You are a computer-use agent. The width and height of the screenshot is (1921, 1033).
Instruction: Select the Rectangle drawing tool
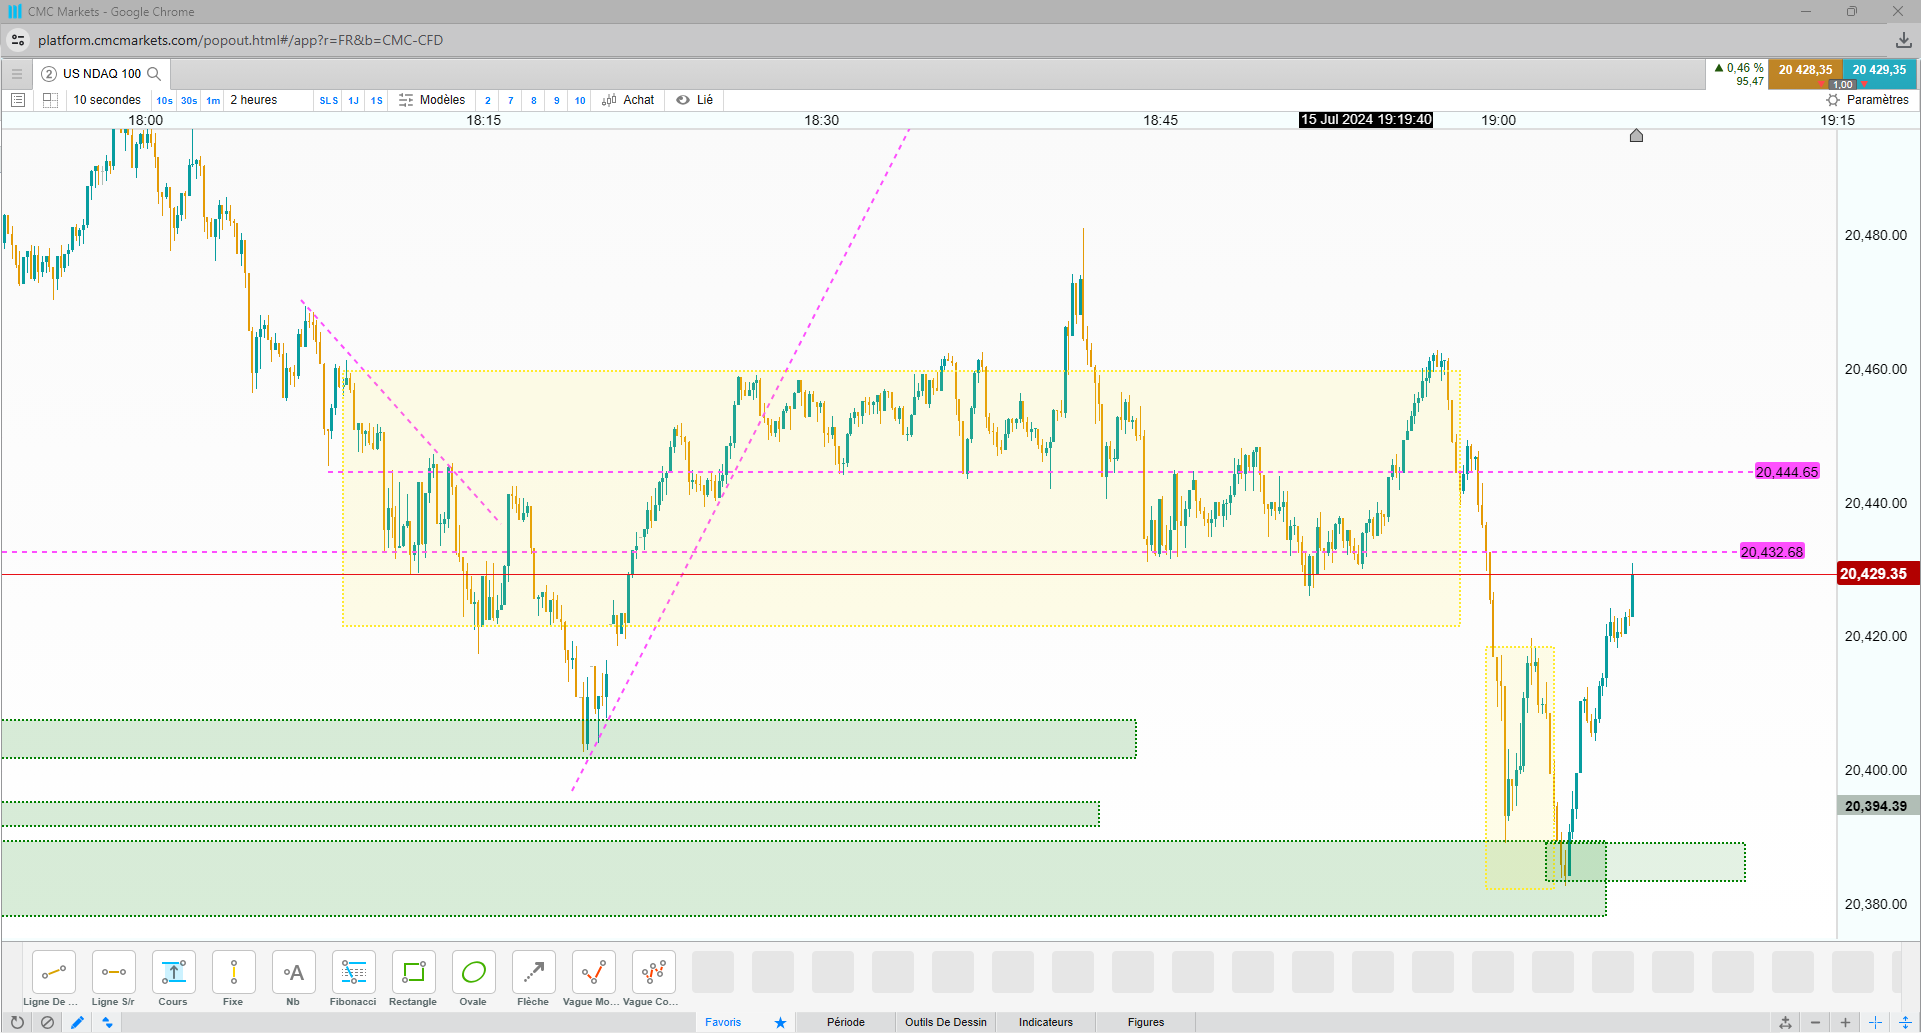413,979
